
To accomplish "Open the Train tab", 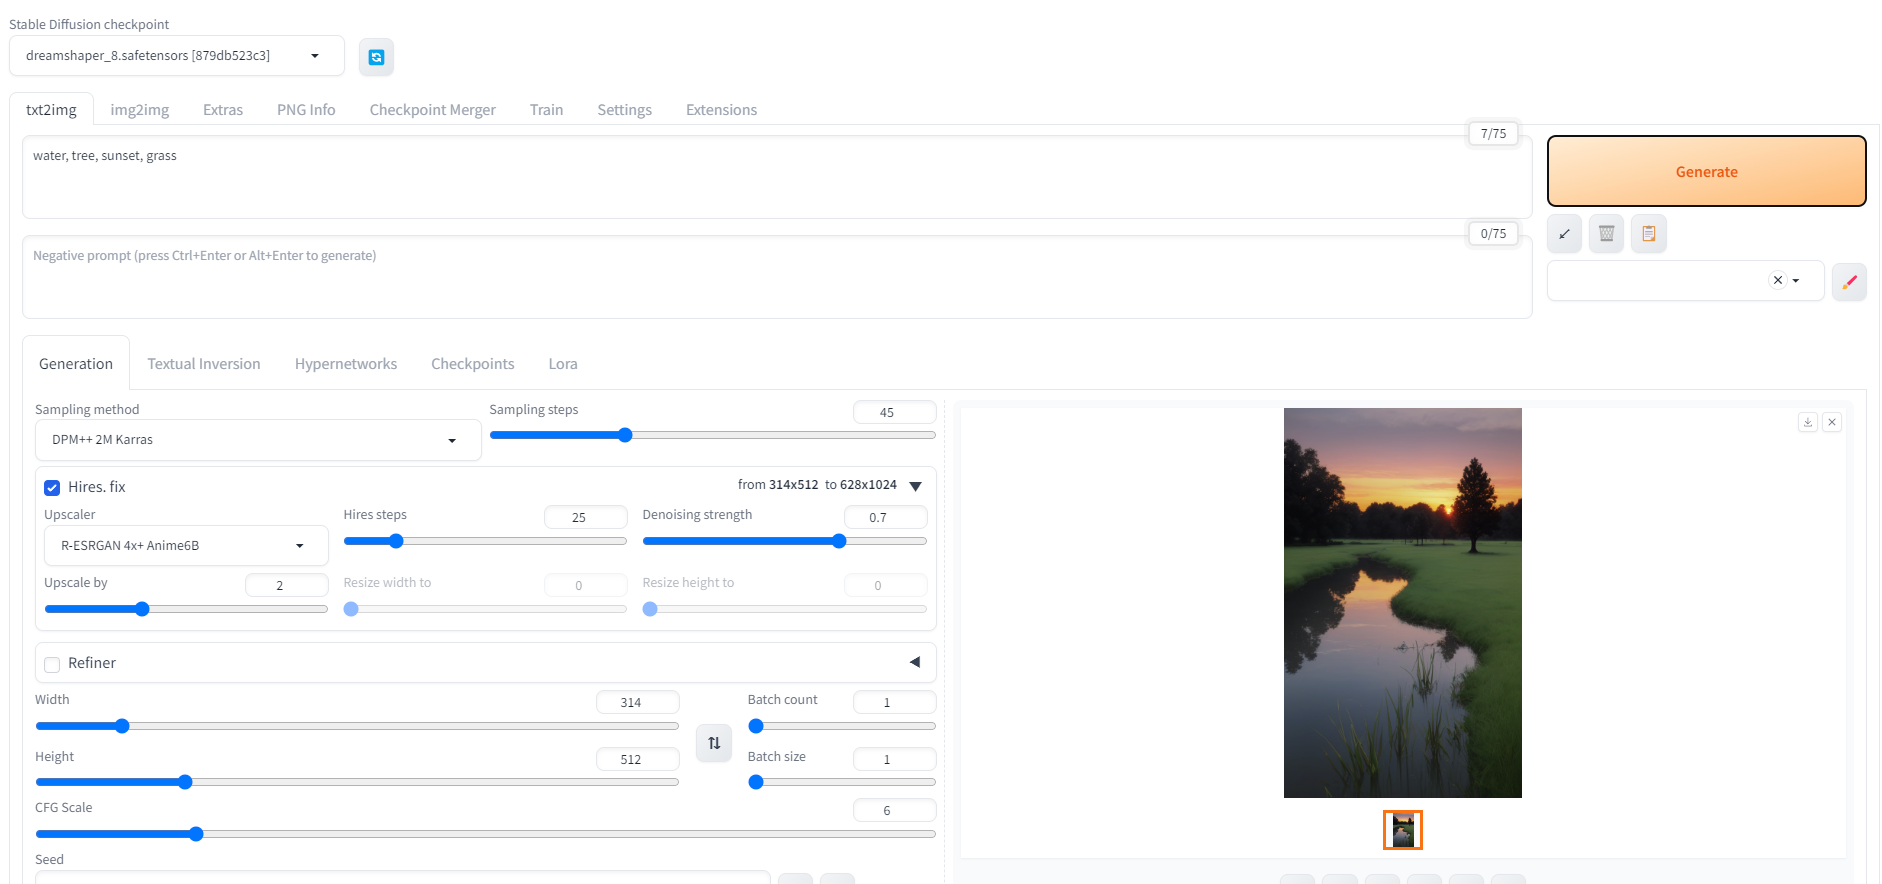I will [x=546, y=110].
